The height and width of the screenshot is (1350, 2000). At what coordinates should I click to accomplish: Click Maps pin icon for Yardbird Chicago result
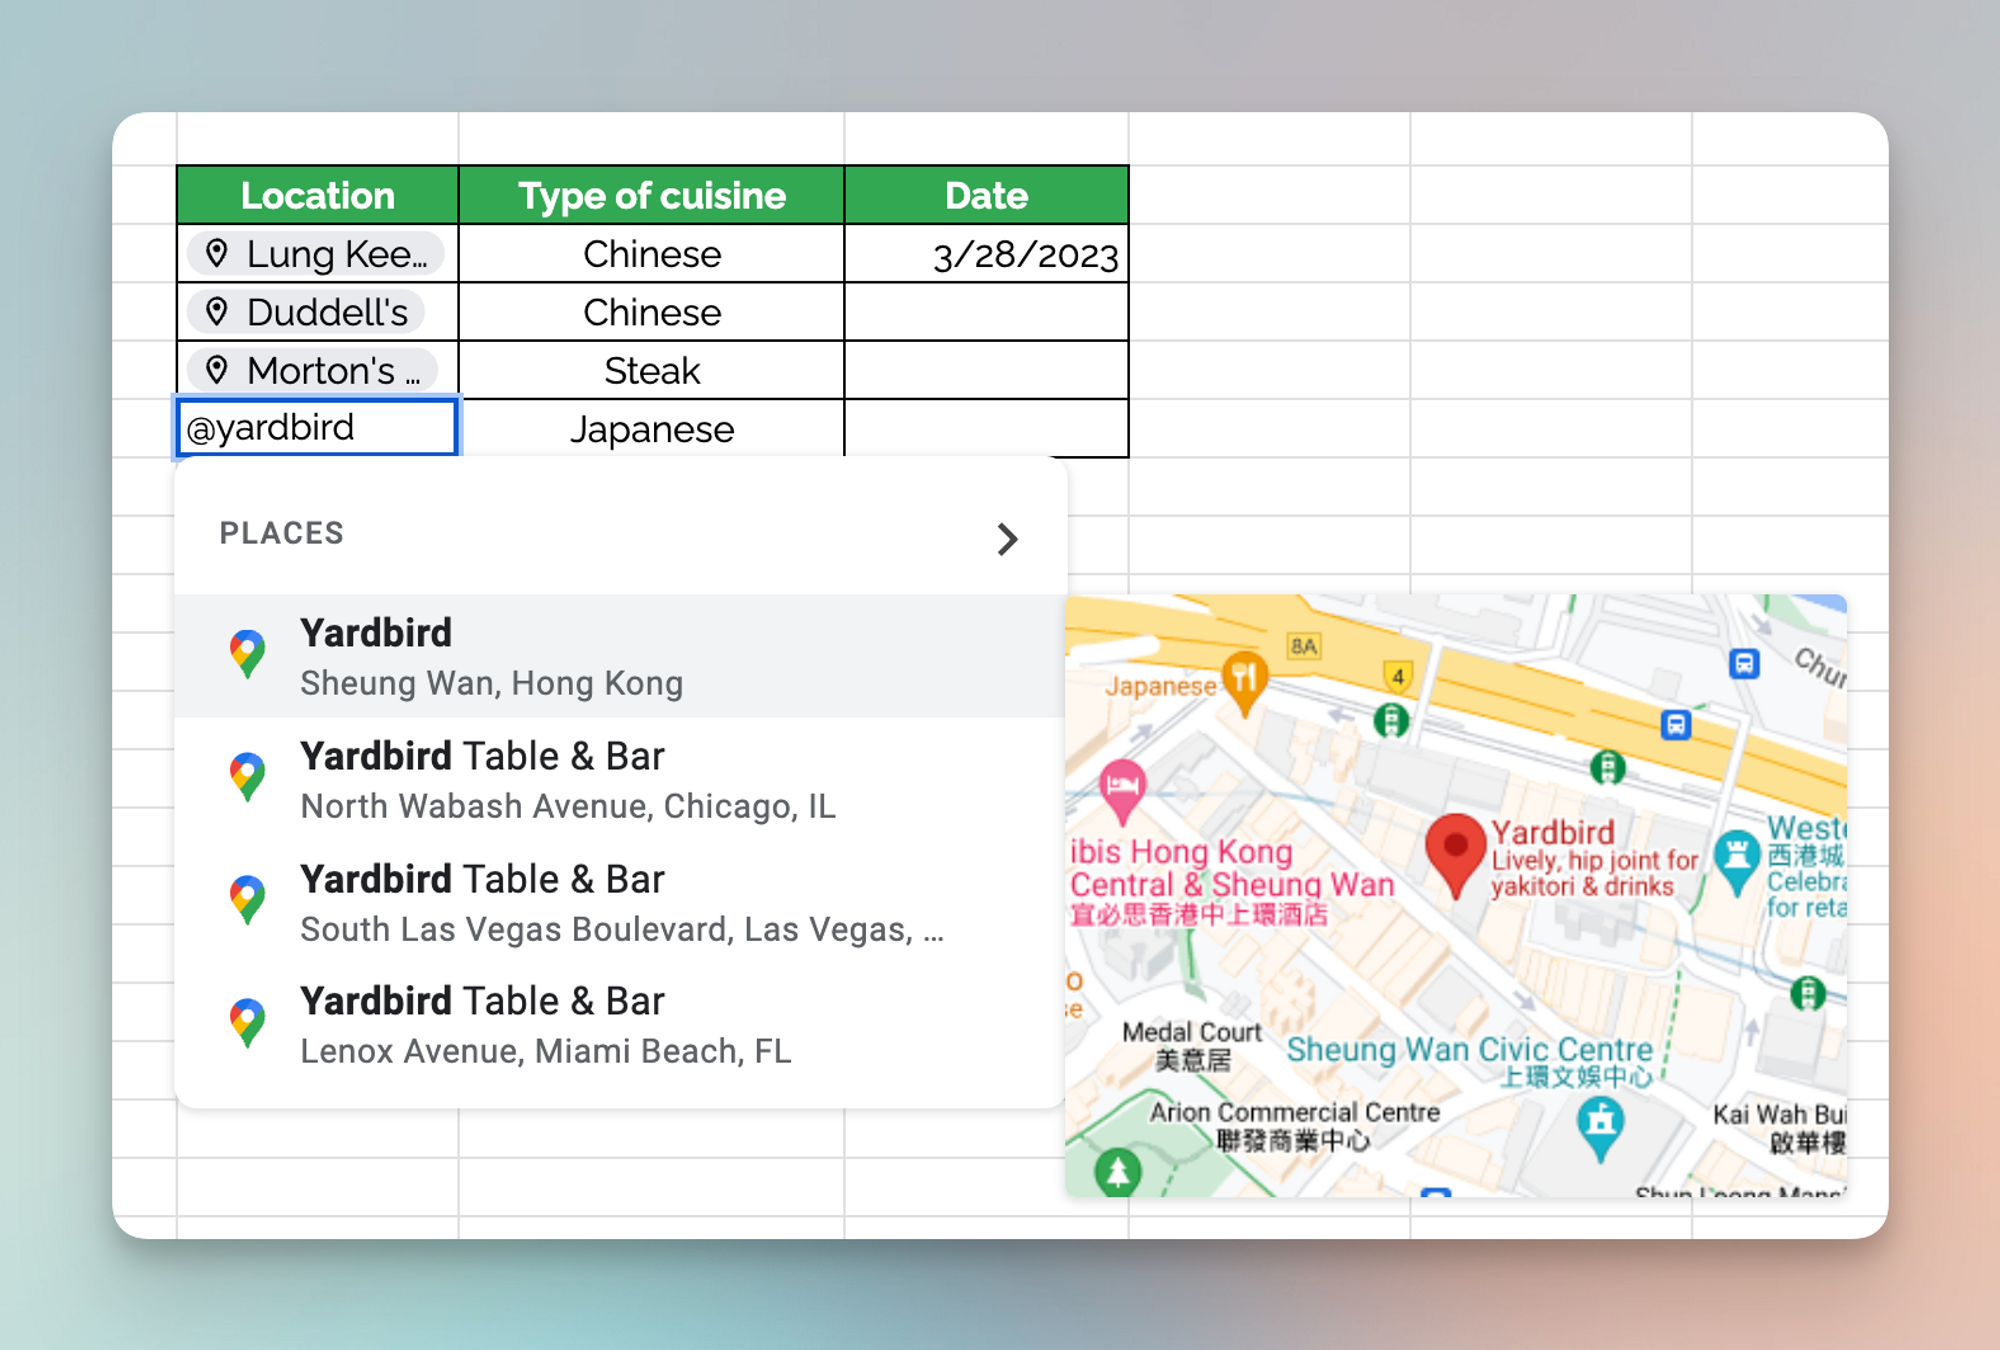pos(247,778)
